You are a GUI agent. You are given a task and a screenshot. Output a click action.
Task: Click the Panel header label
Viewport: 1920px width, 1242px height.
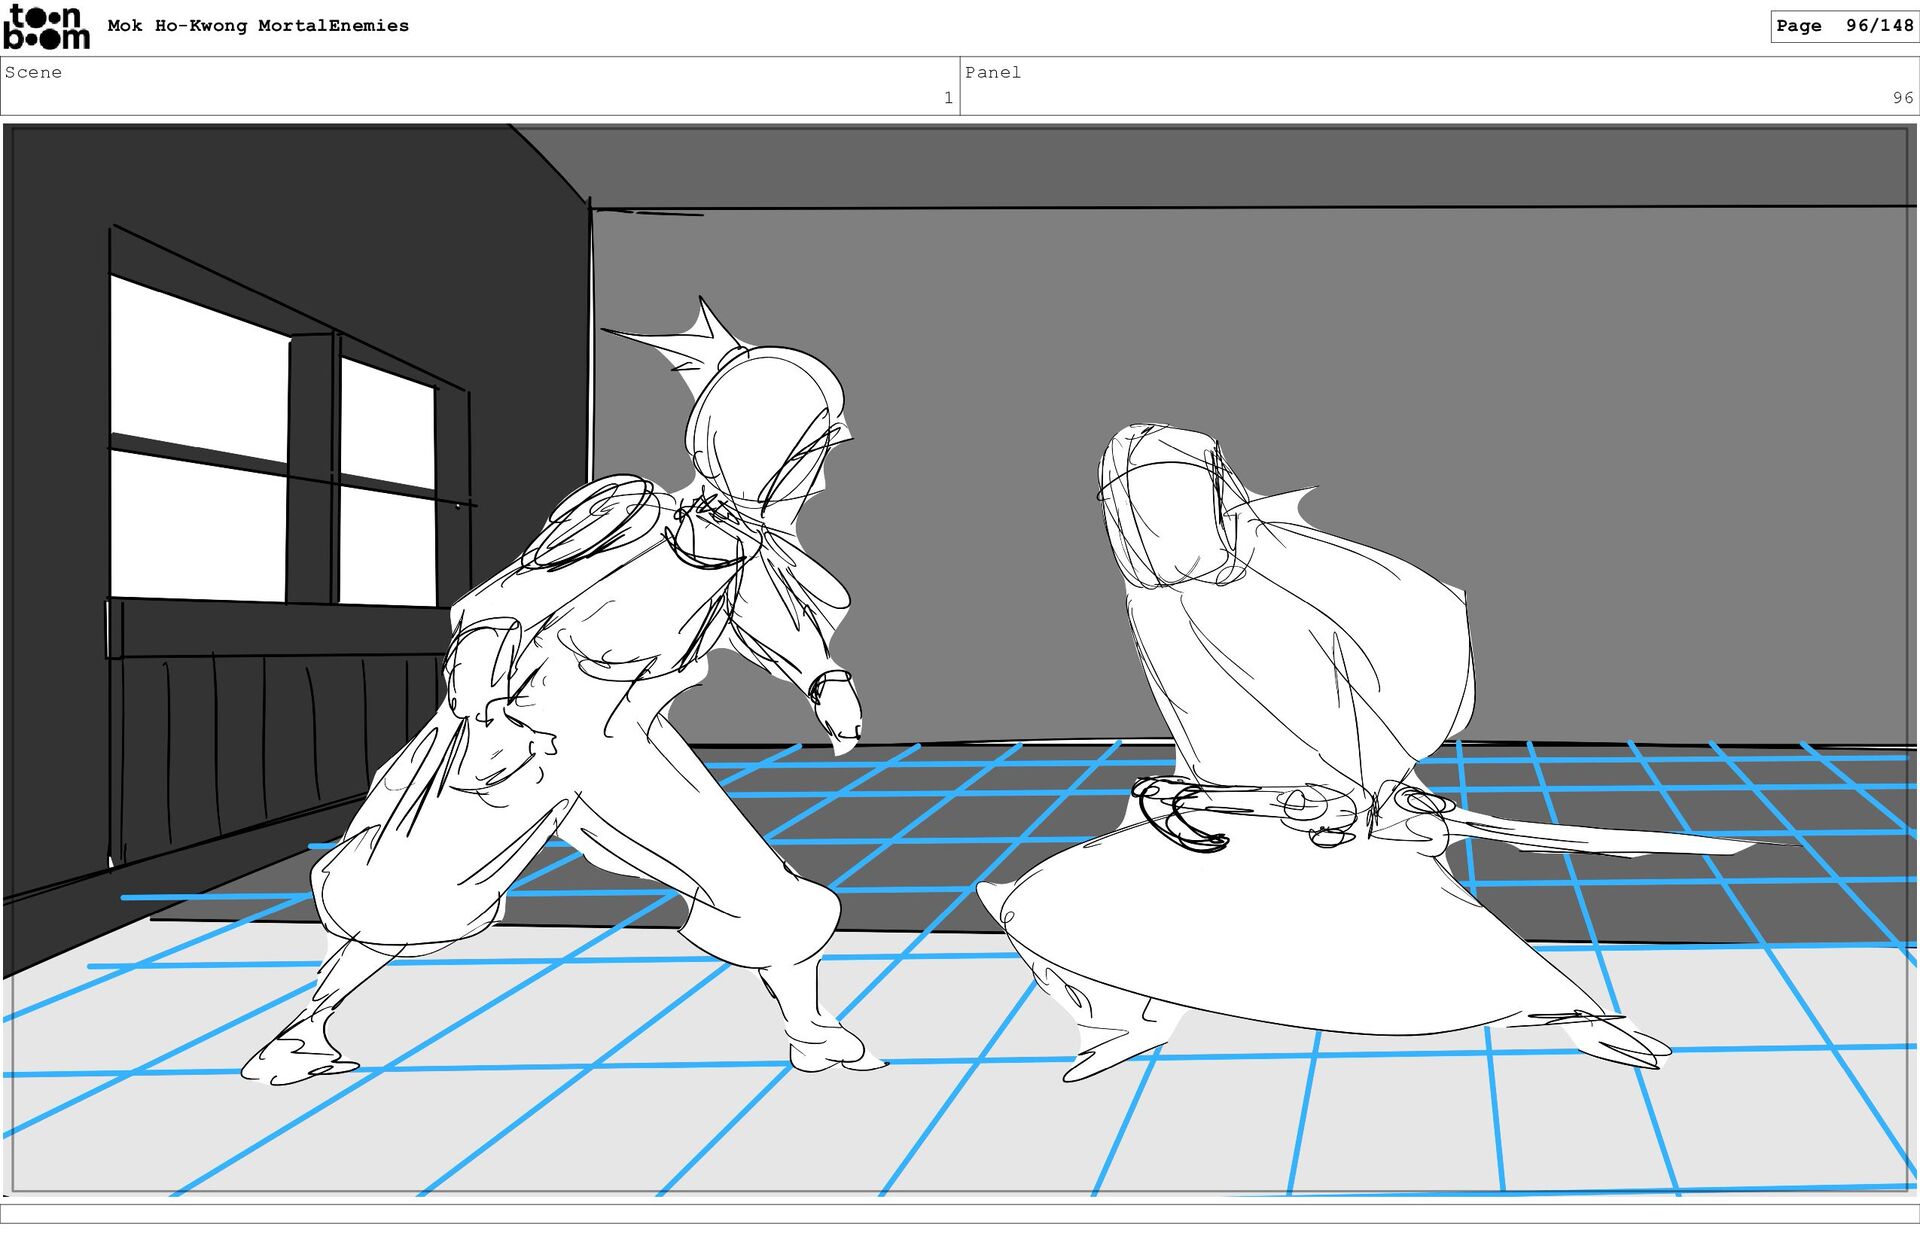click(x=992, y=72)
